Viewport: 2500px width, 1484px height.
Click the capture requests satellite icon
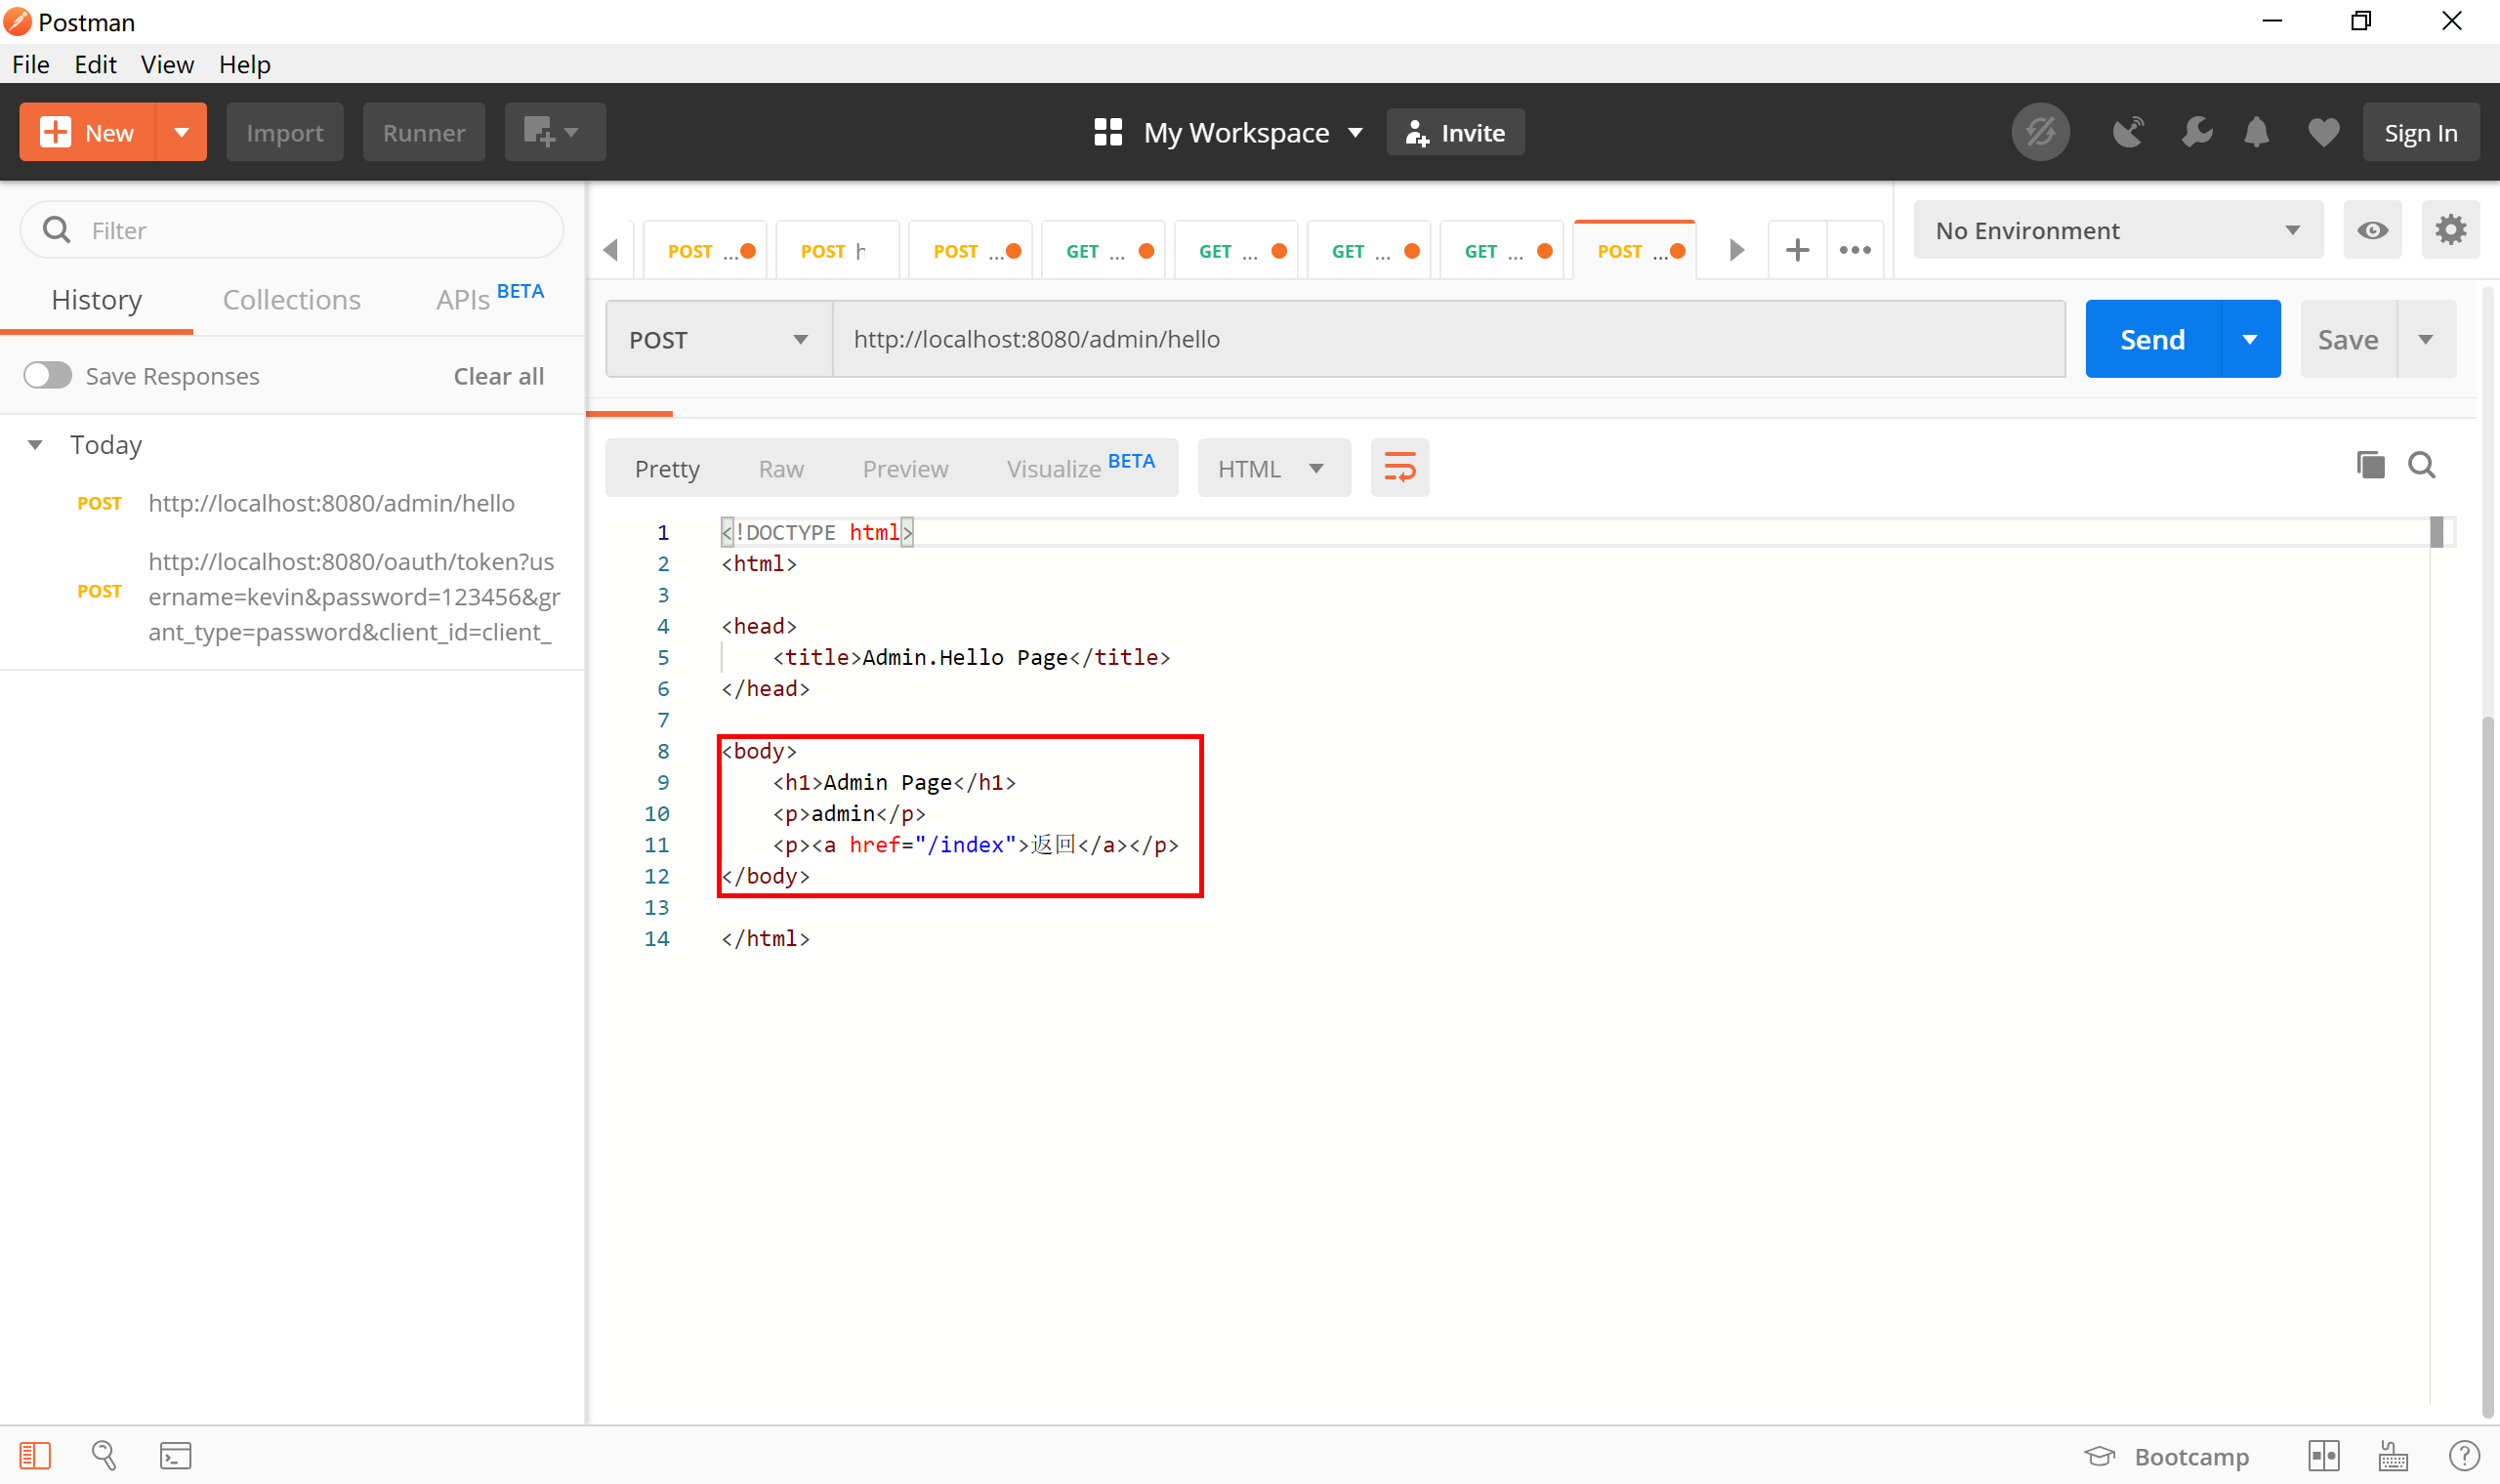pyautogui.click(x=2128, y=132)
